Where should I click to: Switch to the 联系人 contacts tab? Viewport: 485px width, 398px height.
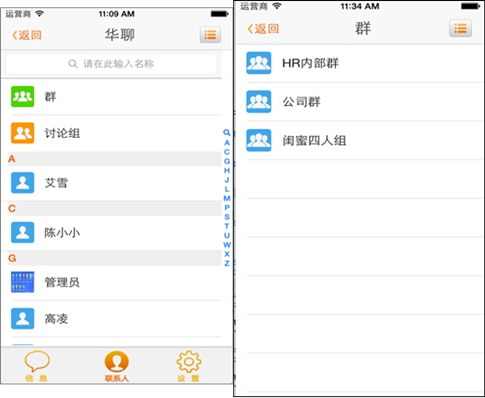(x=117, y=366)
